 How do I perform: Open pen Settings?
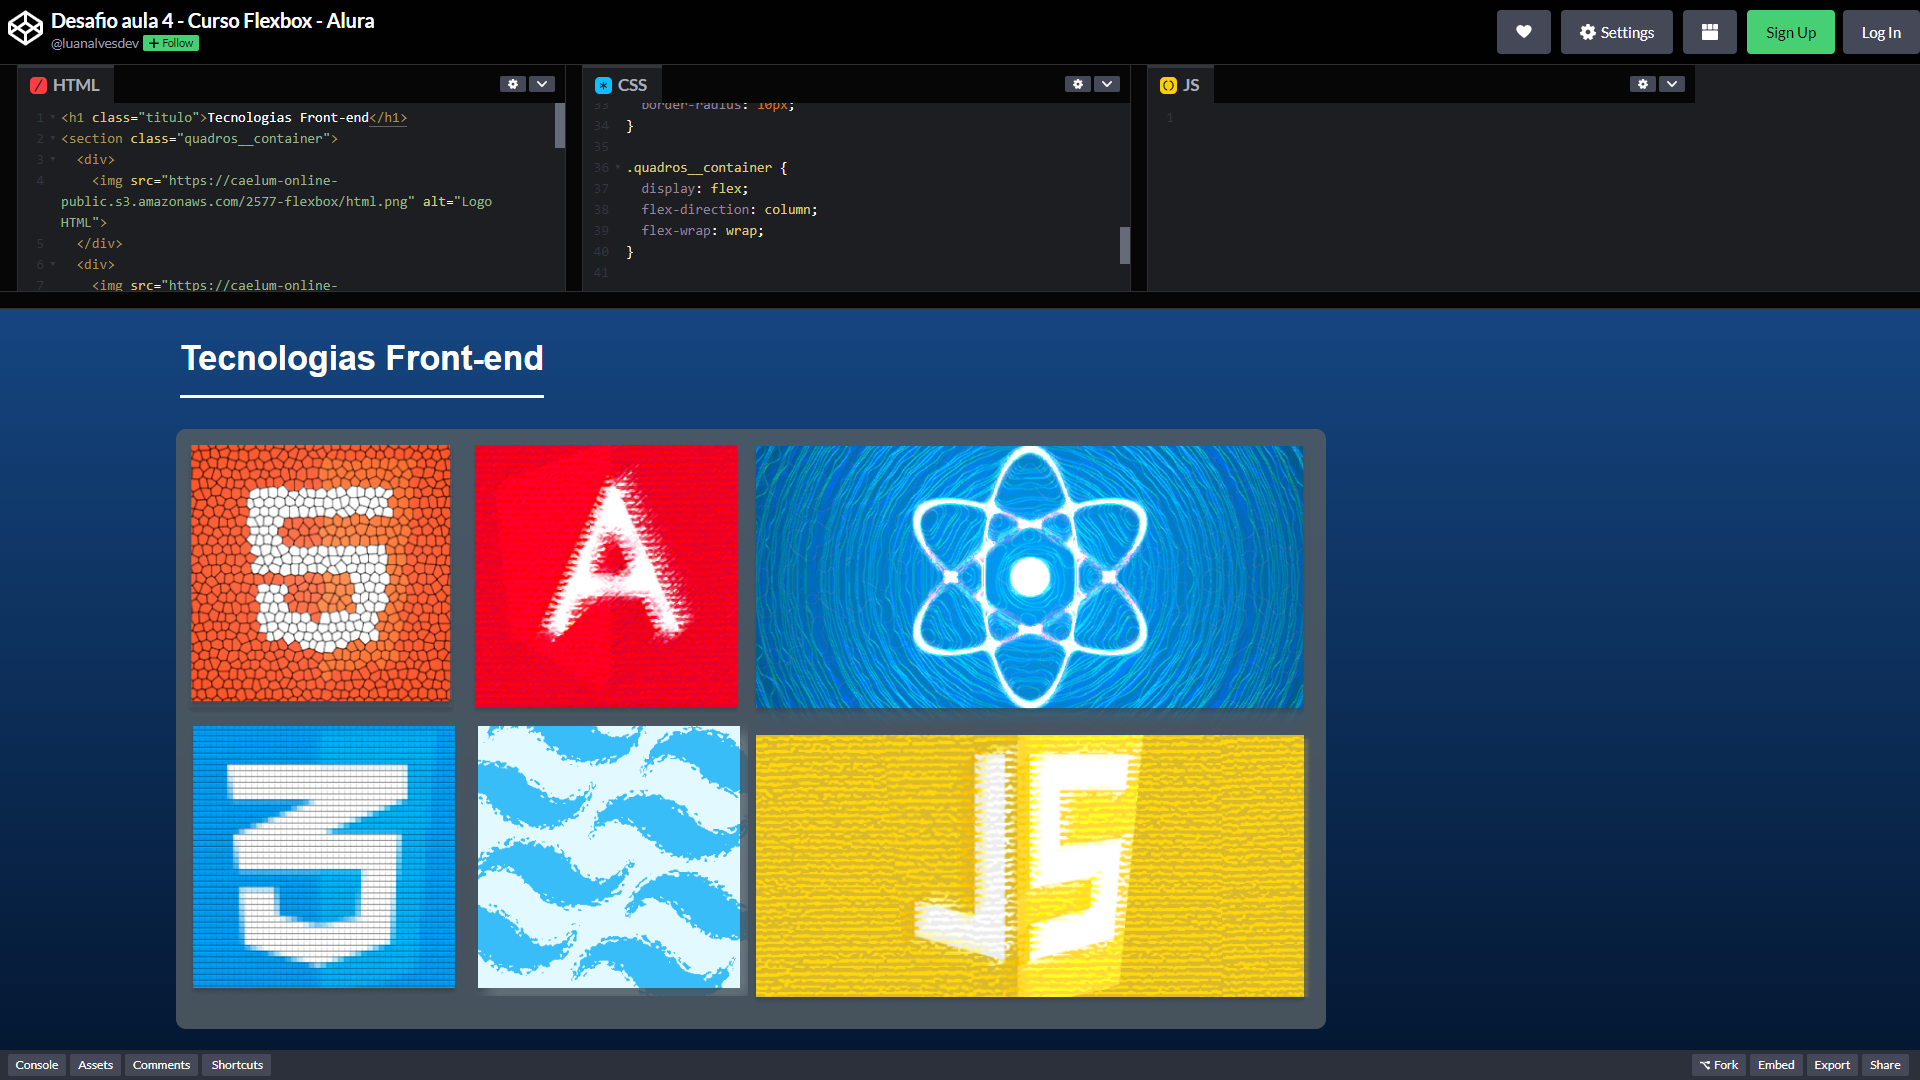point(1616,32)
